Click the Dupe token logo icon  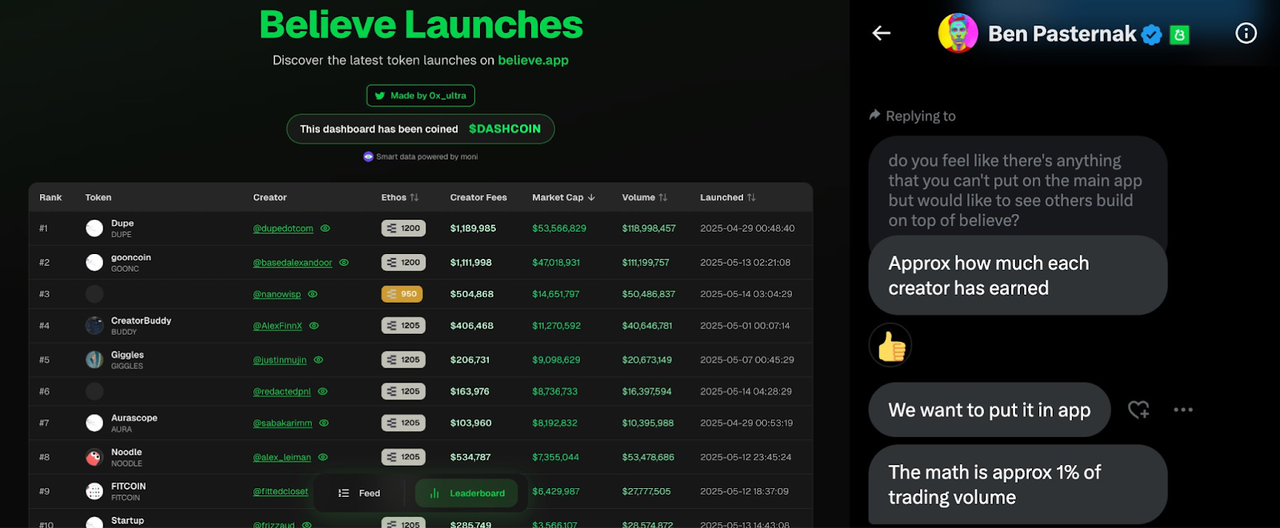(94, 228)
